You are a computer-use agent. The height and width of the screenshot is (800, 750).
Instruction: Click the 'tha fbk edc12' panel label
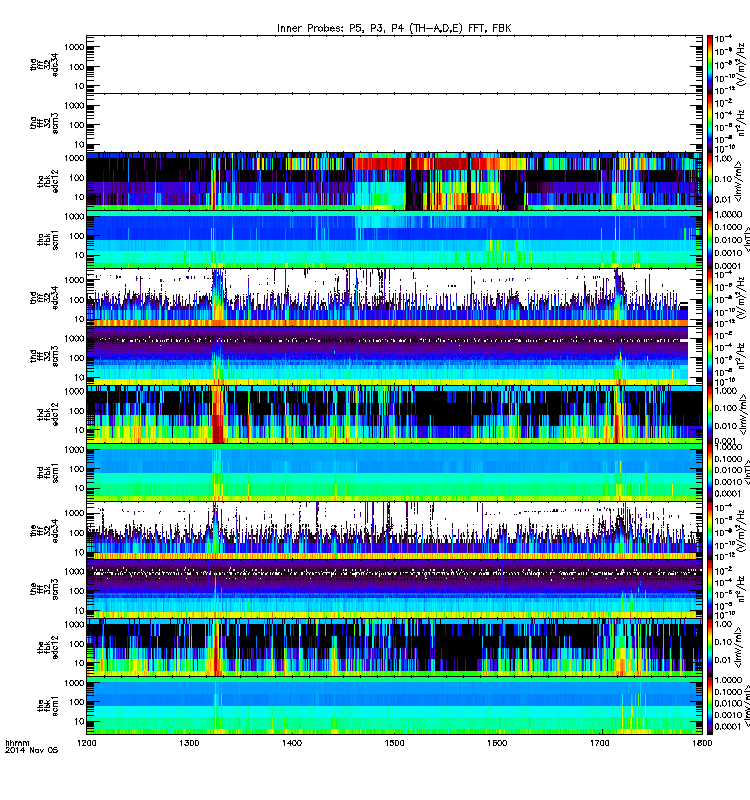(x=48, y=181)
